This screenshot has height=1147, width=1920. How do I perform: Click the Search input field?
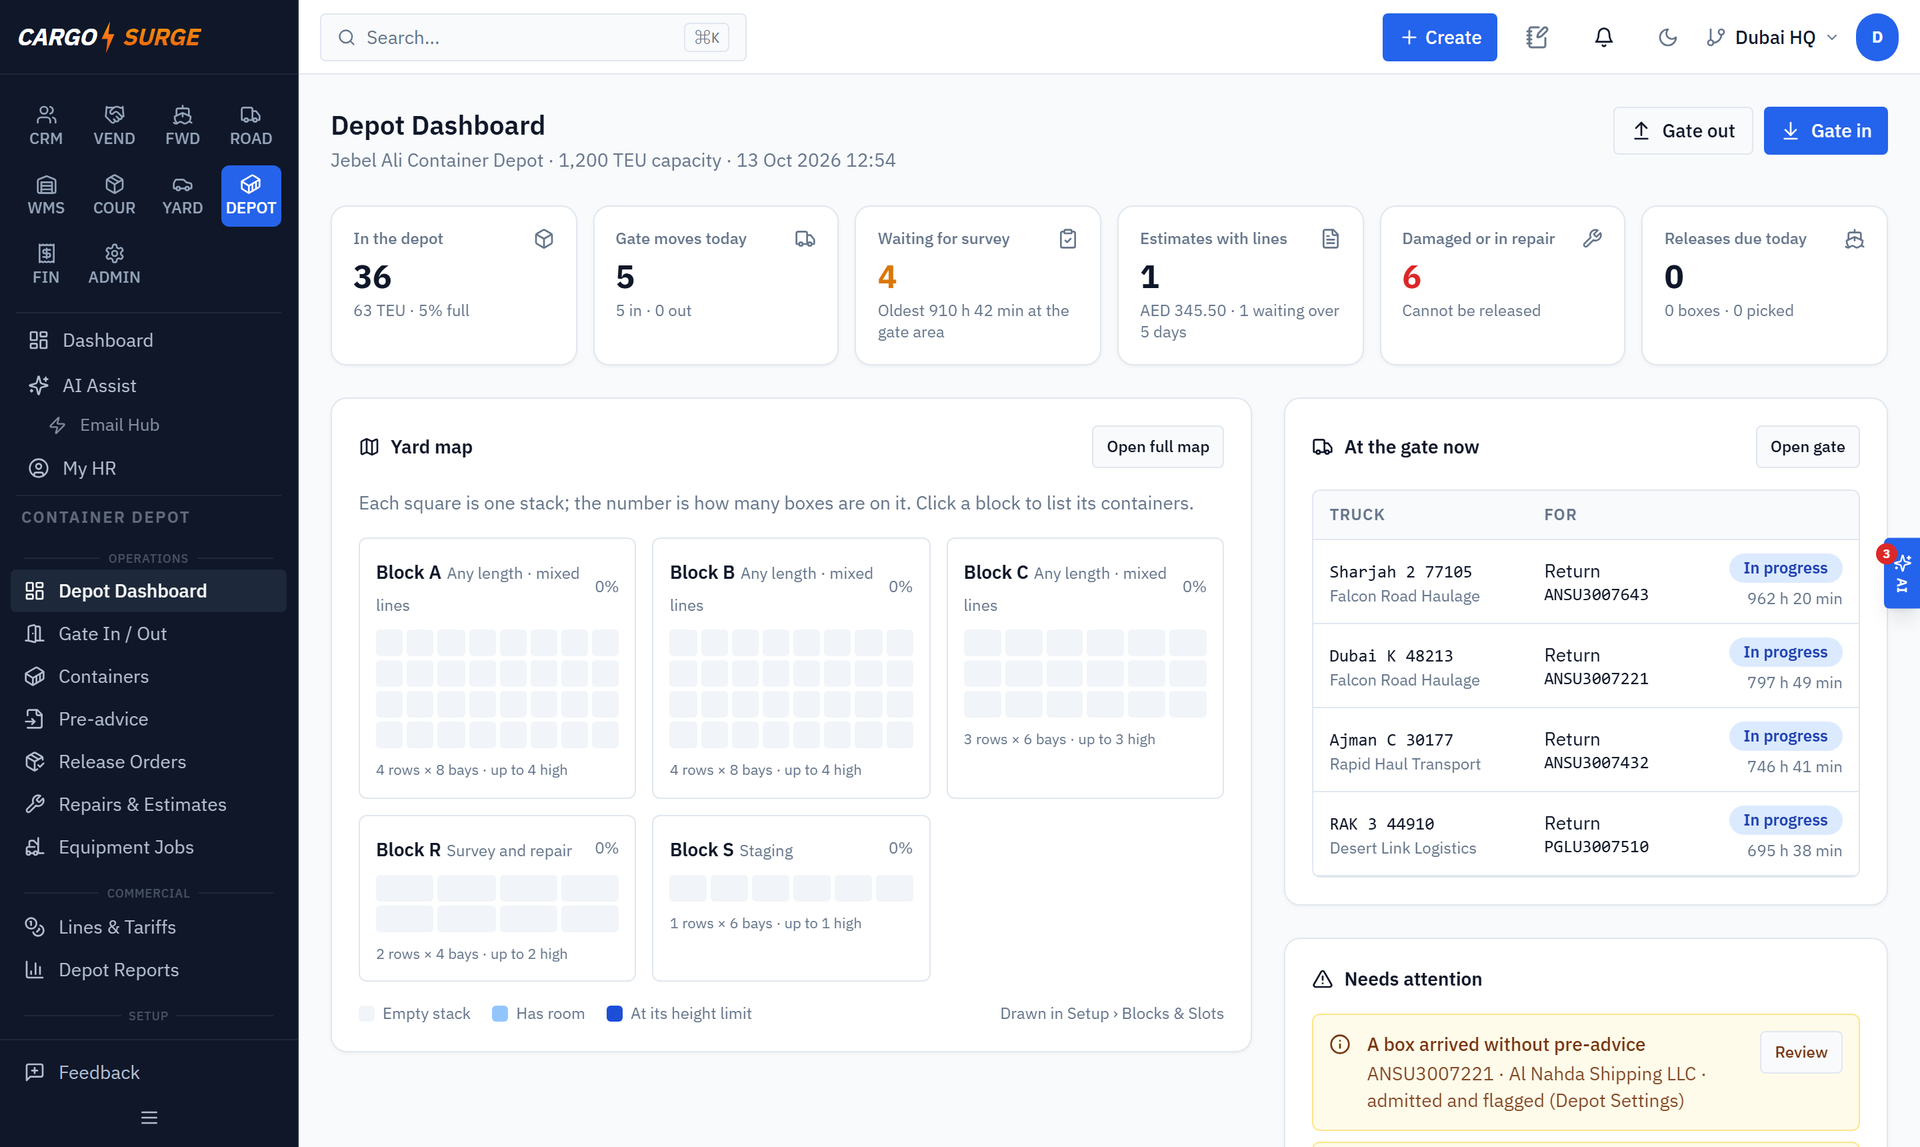[533, 37]
